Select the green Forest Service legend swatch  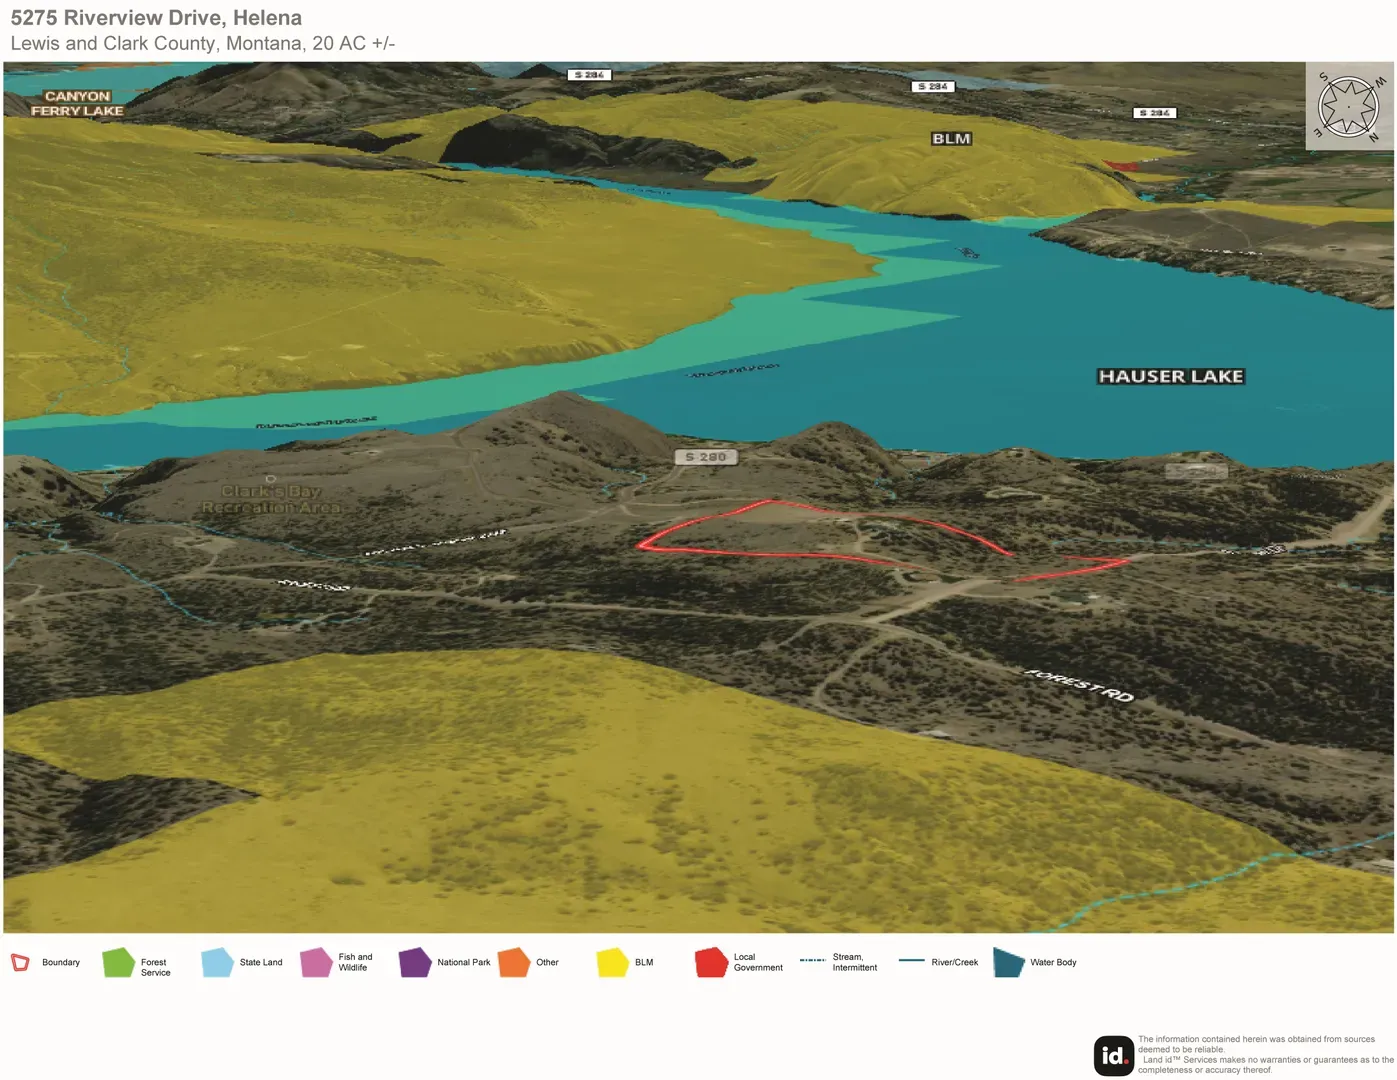coord(118,962)
